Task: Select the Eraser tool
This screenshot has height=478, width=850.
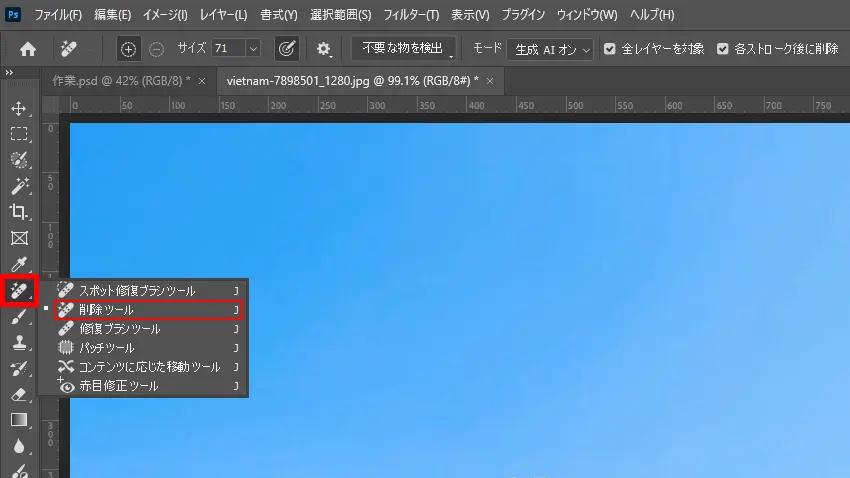Action: pos(18,395)
